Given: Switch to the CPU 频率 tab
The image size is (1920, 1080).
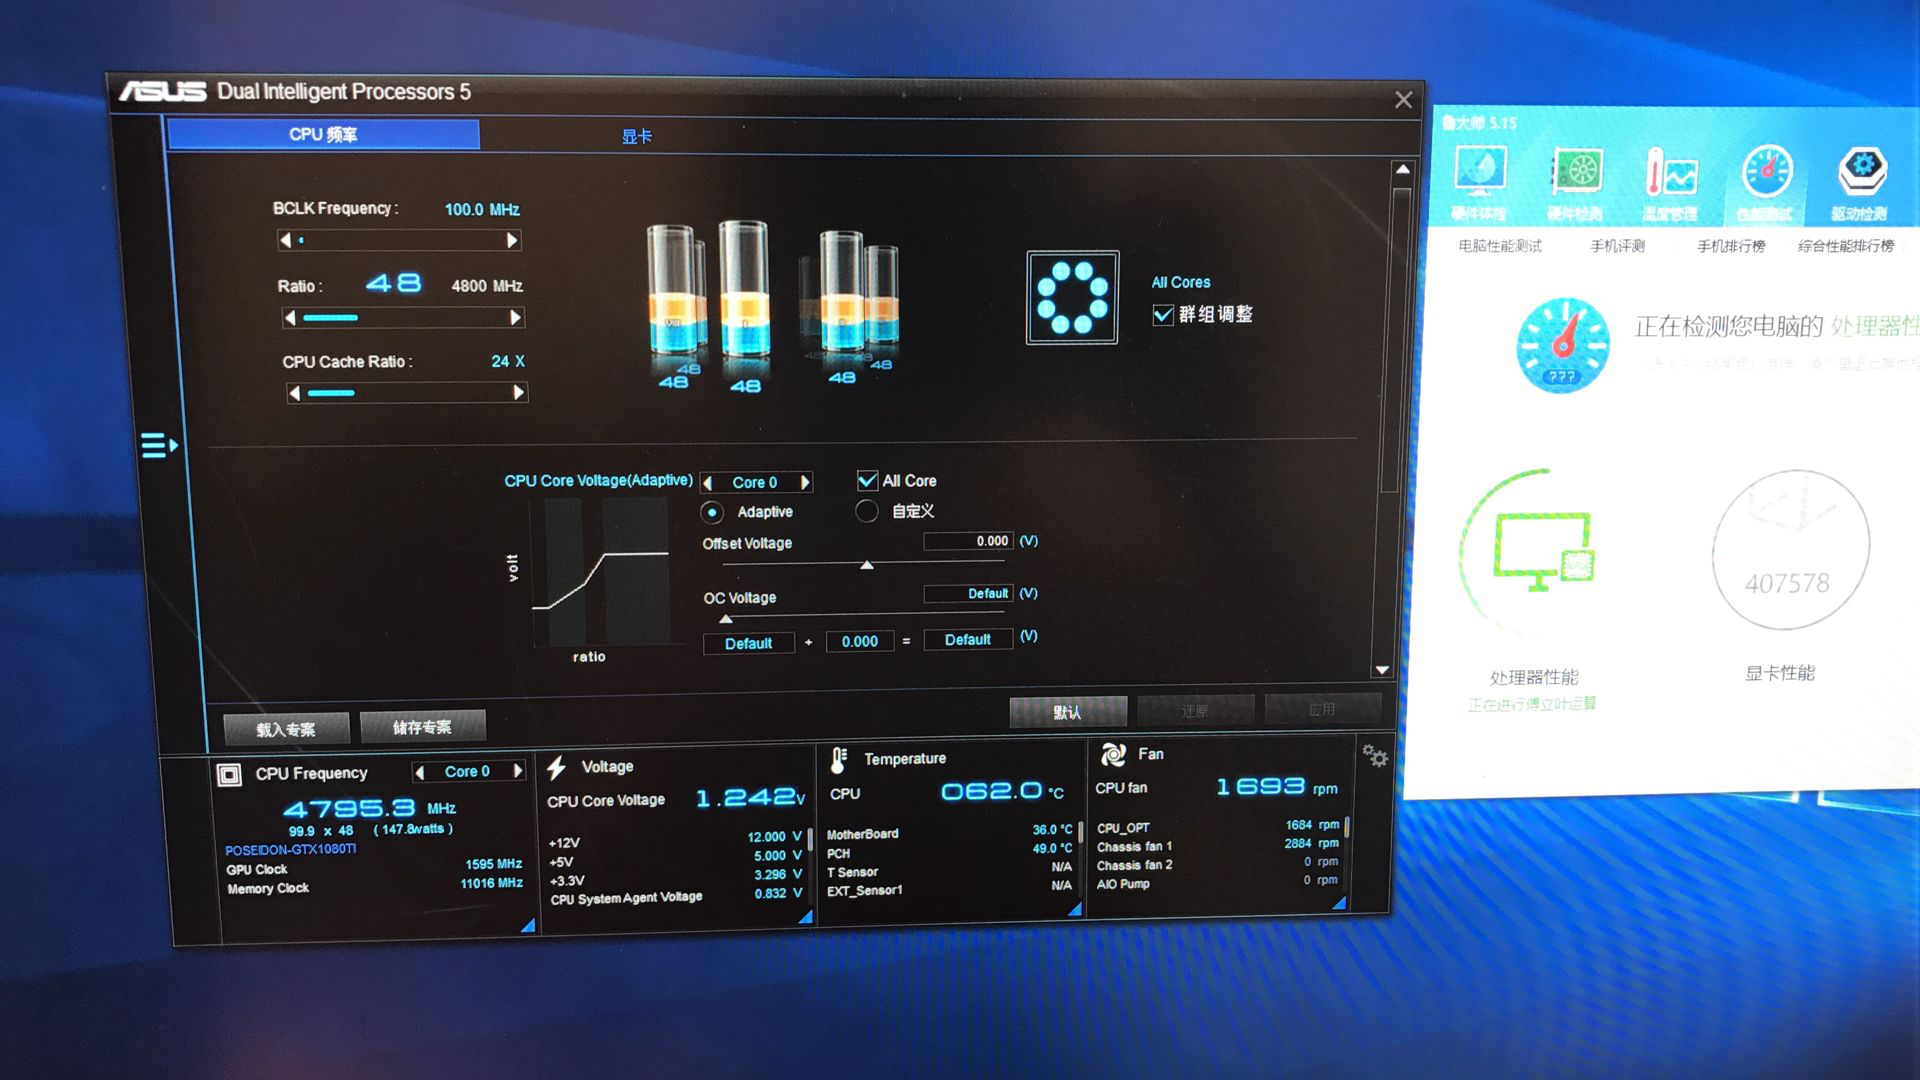Looking at the screenshot, I should (323, 135).
